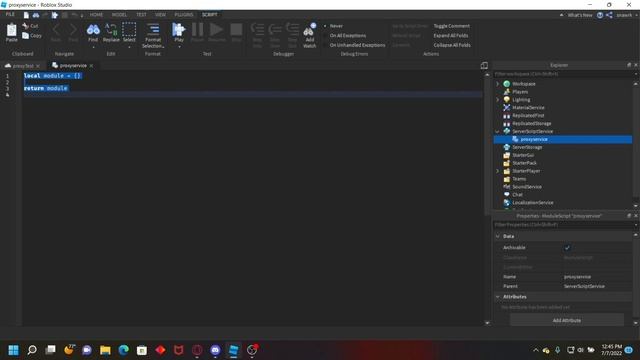This screenshot has width=640, height=360.
Task: Collapse the ServerScriptService tree node
Action: tap(498, 131)
